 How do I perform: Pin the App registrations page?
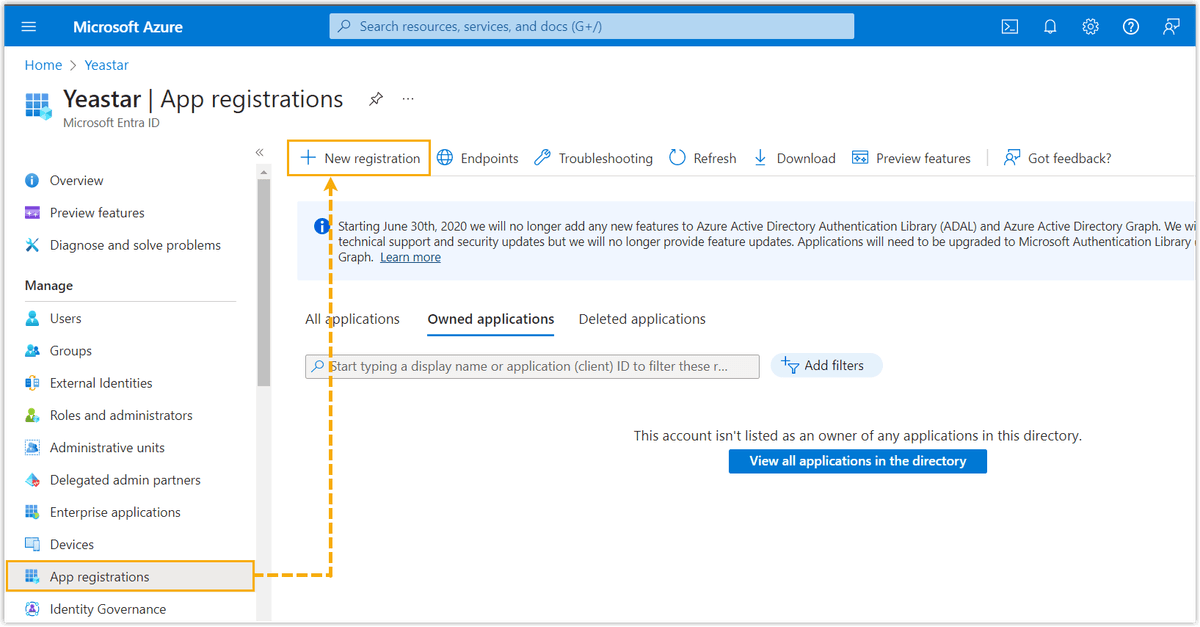375,99
